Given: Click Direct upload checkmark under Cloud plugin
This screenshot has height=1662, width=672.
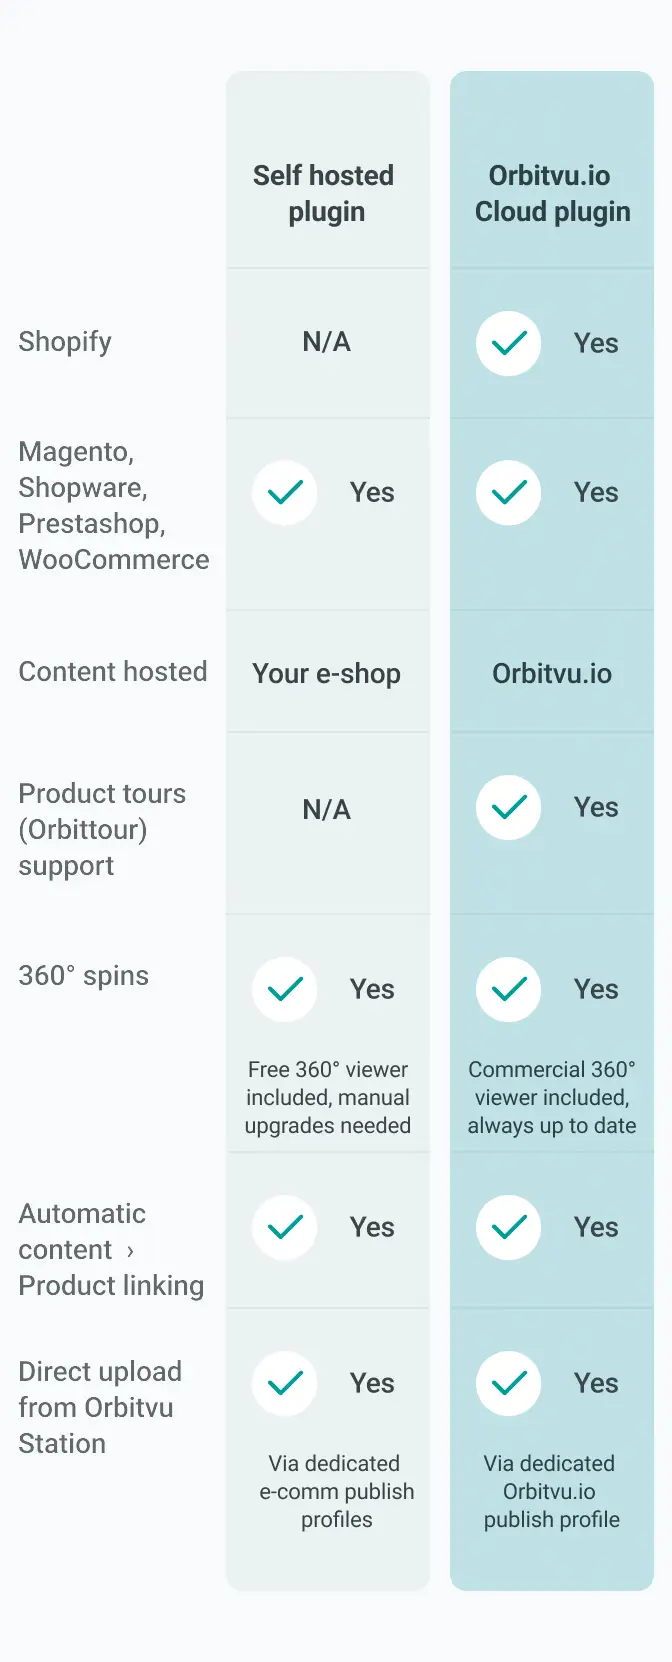Looking at the screenshot, I should pyautogui.click(x=509, y=1384).
